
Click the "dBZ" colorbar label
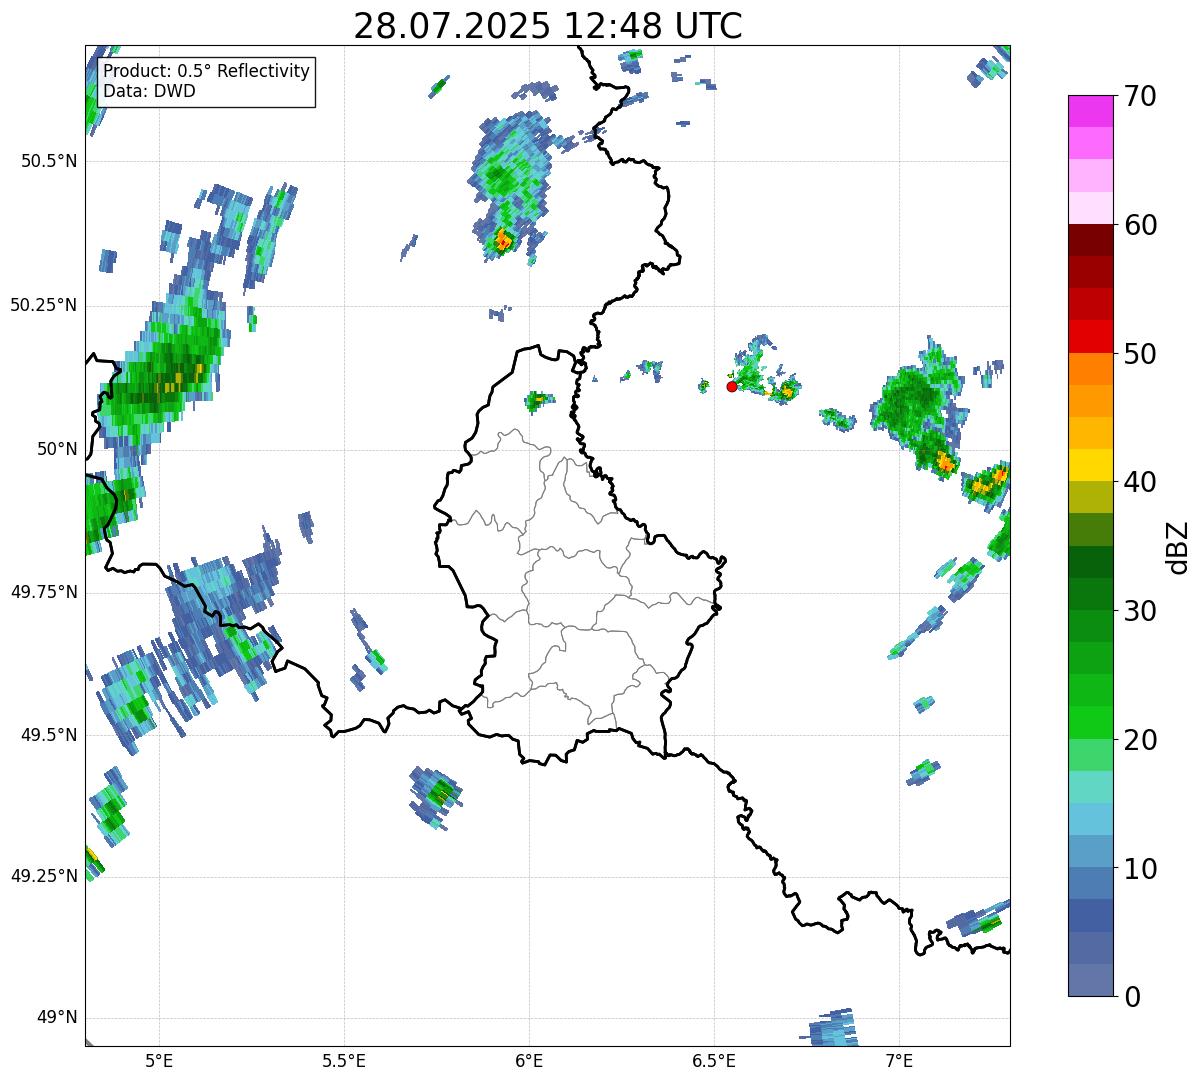click(x=1178, y=547)
